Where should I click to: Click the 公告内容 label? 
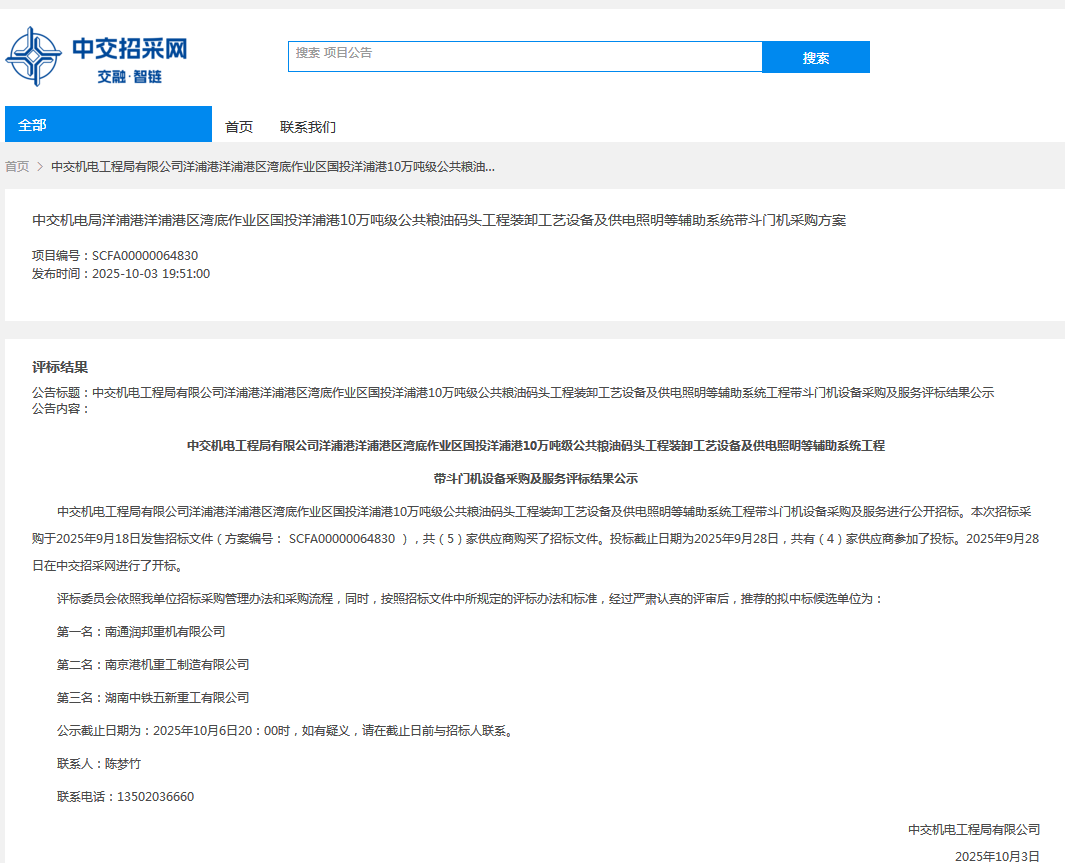[x=60, y=409]
